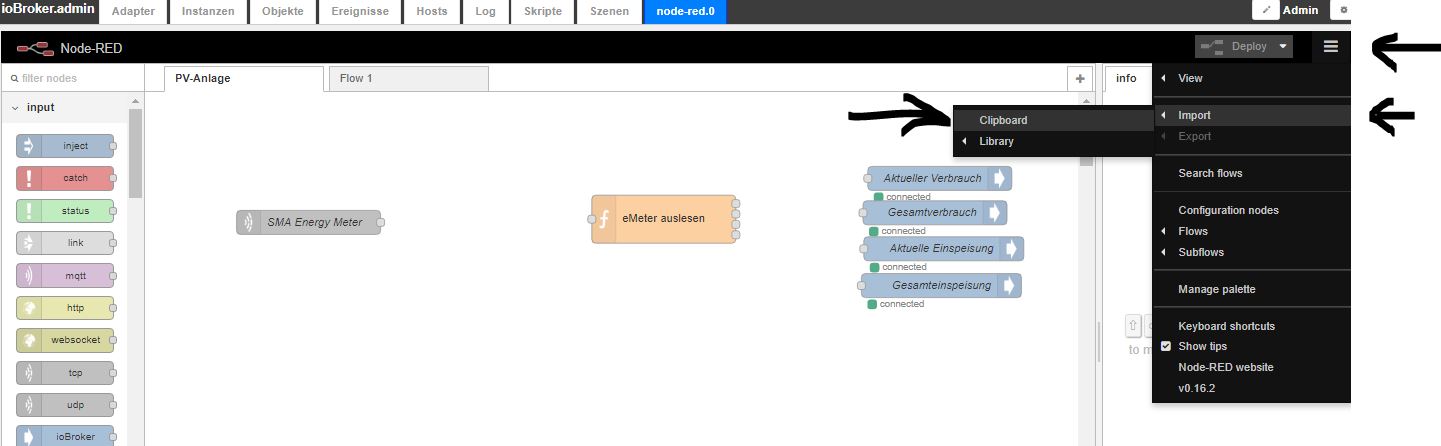The image size is (1441, 446).
Task: Select the http node in palette
Action: (65, 308)
